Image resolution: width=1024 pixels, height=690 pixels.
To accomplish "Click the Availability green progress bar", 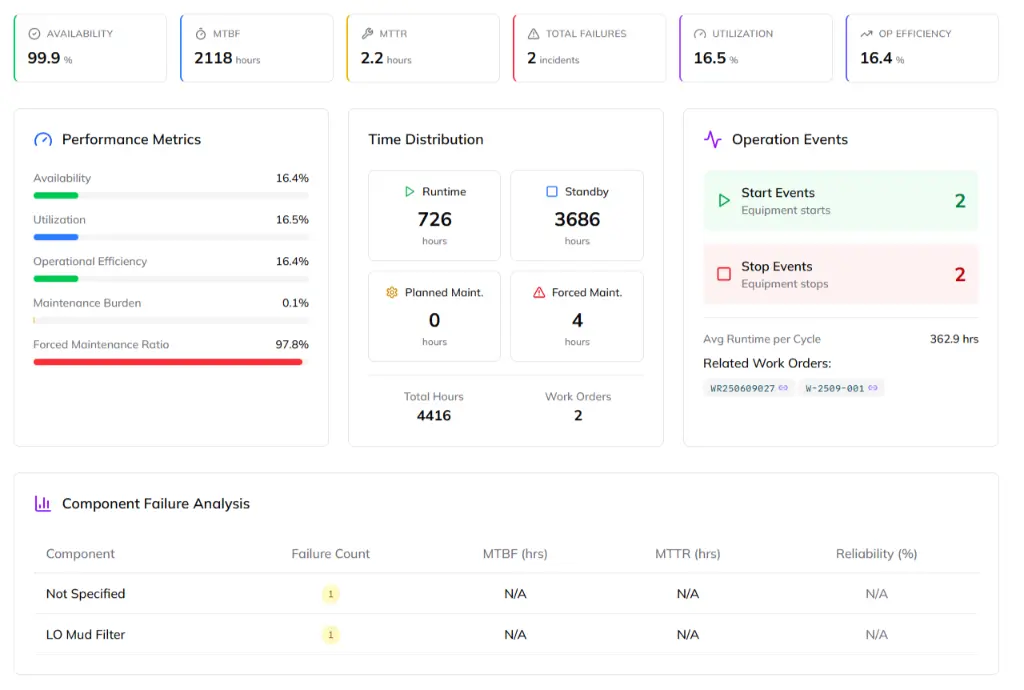I will pos(171,196).
